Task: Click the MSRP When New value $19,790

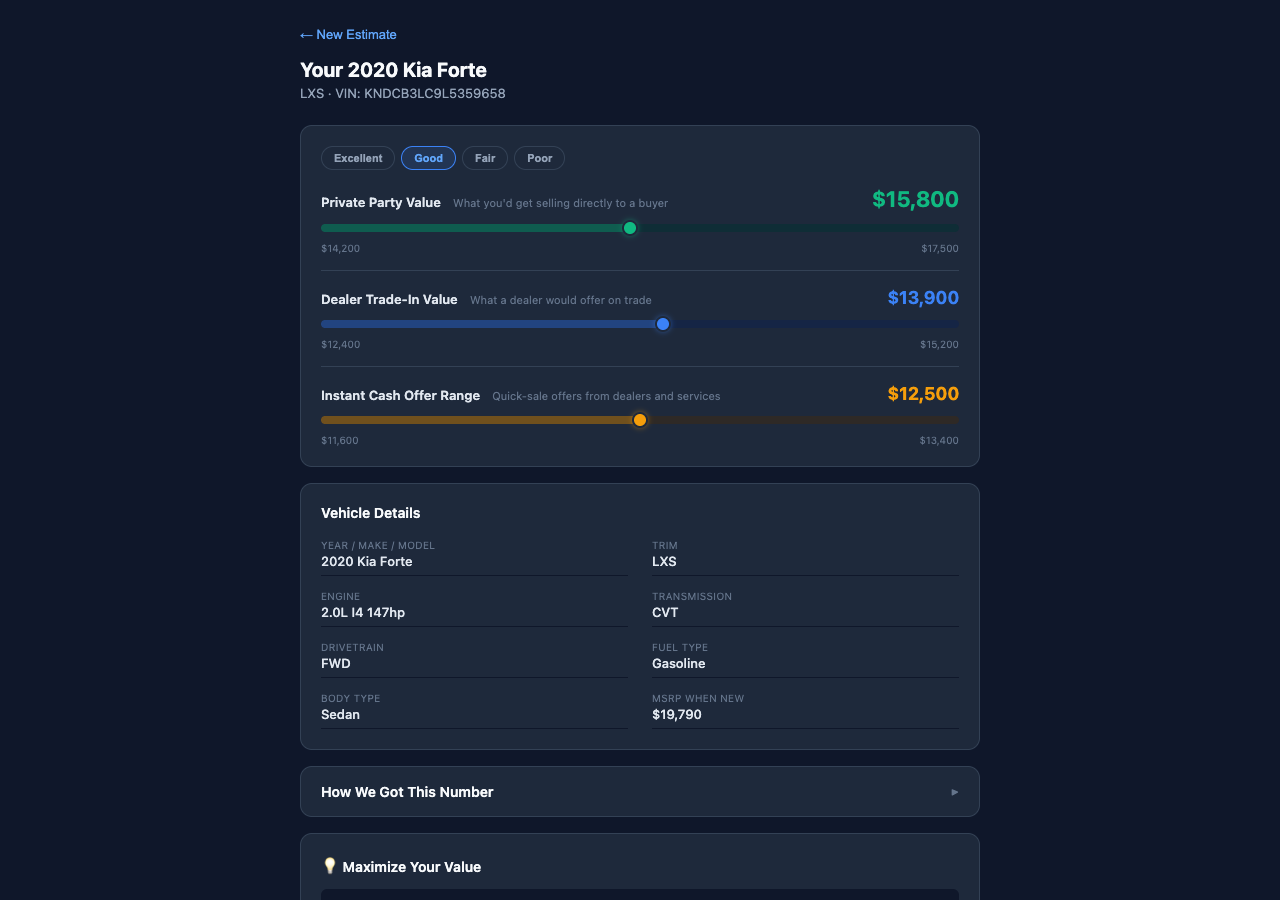Action: pyautogui.click(x=677, y=714)
